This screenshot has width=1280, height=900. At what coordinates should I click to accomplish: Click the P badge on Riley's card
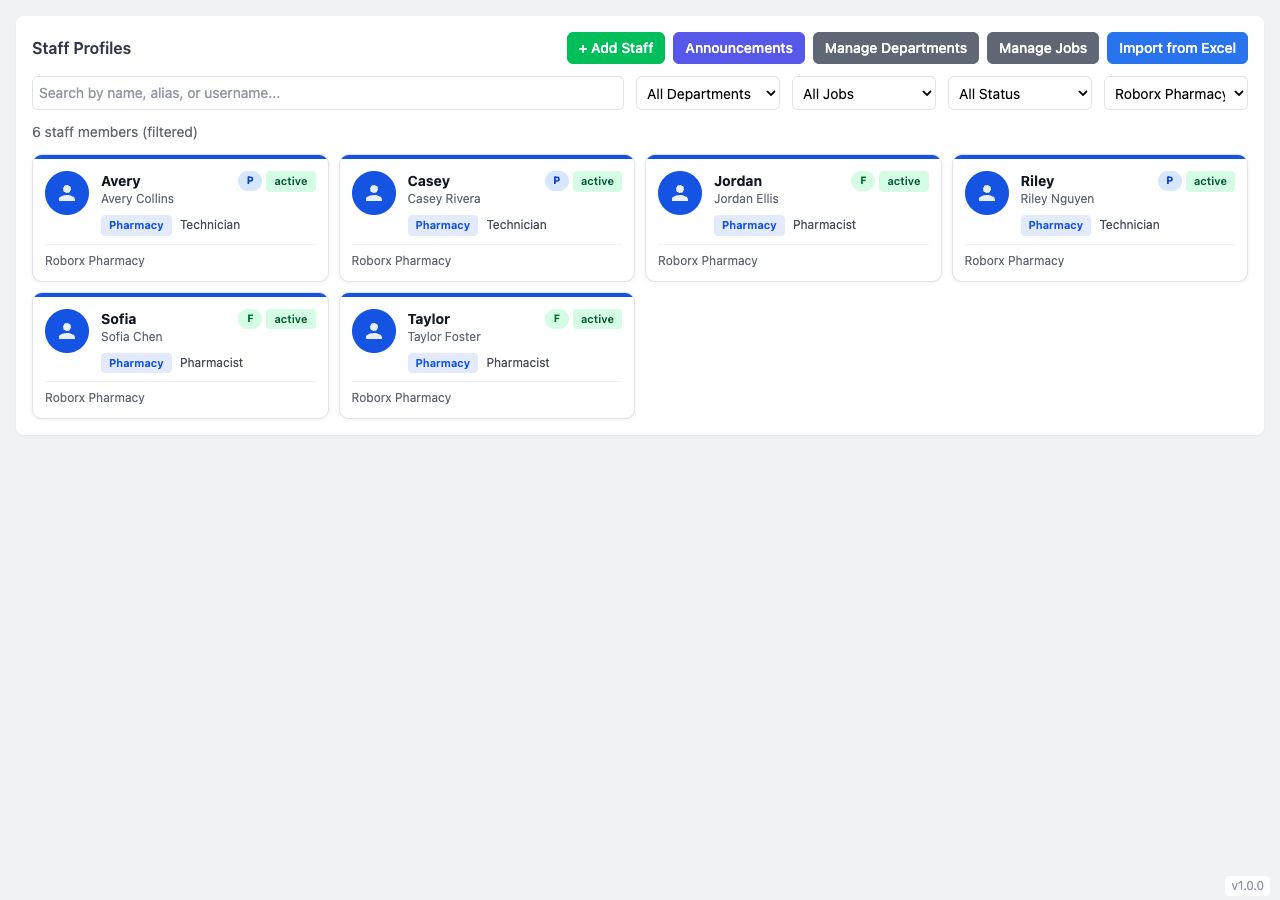click(1170, 181)
